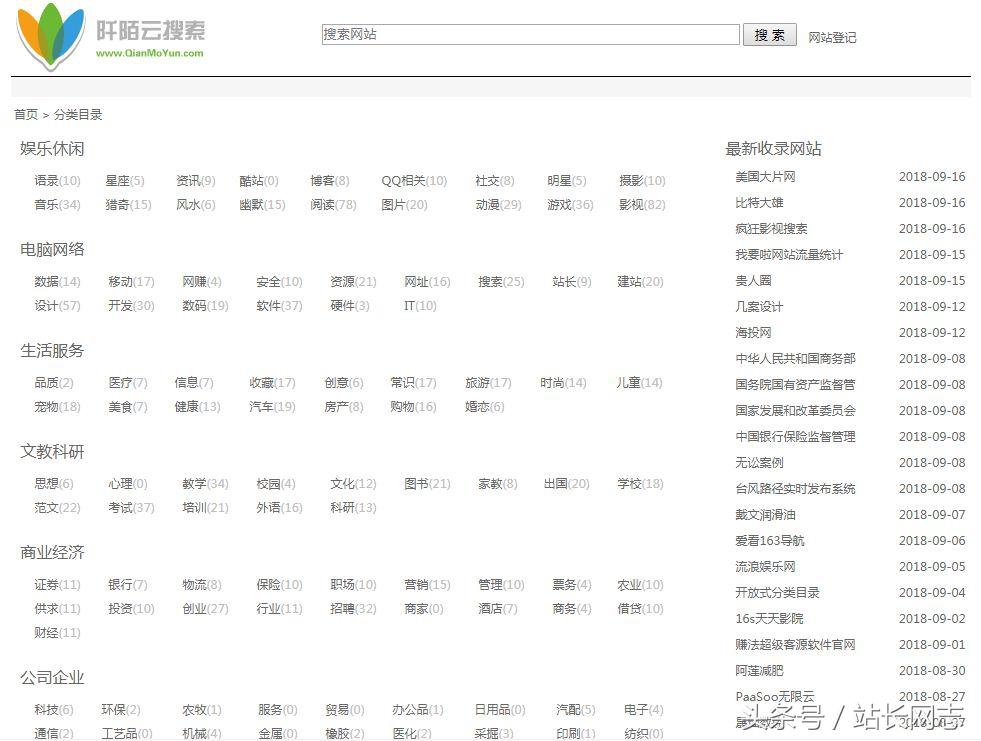
Task: Open 宠物(18) category
Action: 58,407
